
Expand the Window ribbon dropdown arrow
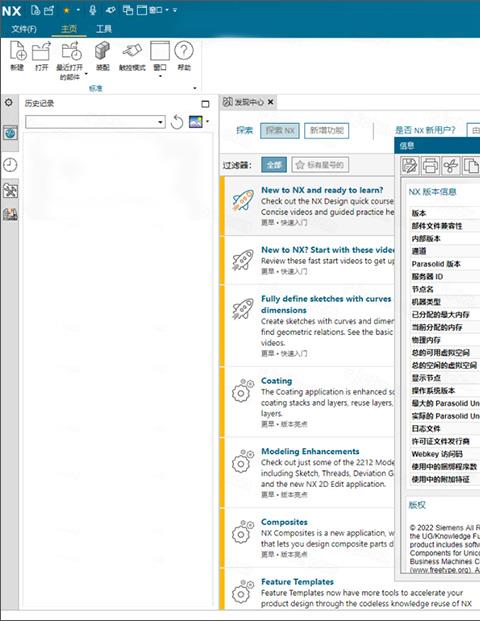(x=160, y=76)
